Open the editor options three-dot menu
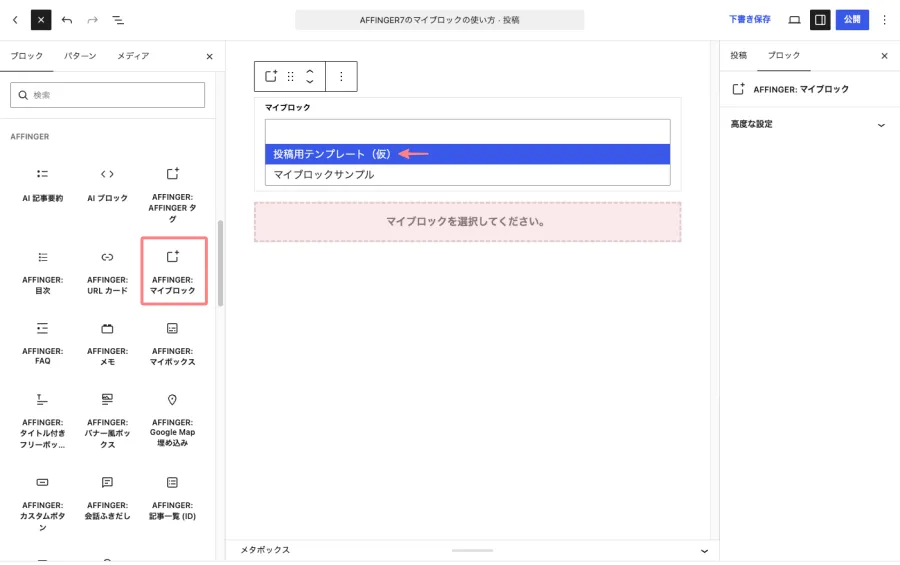900x565 pixels. pyautogui.click(x=885, y=20)
